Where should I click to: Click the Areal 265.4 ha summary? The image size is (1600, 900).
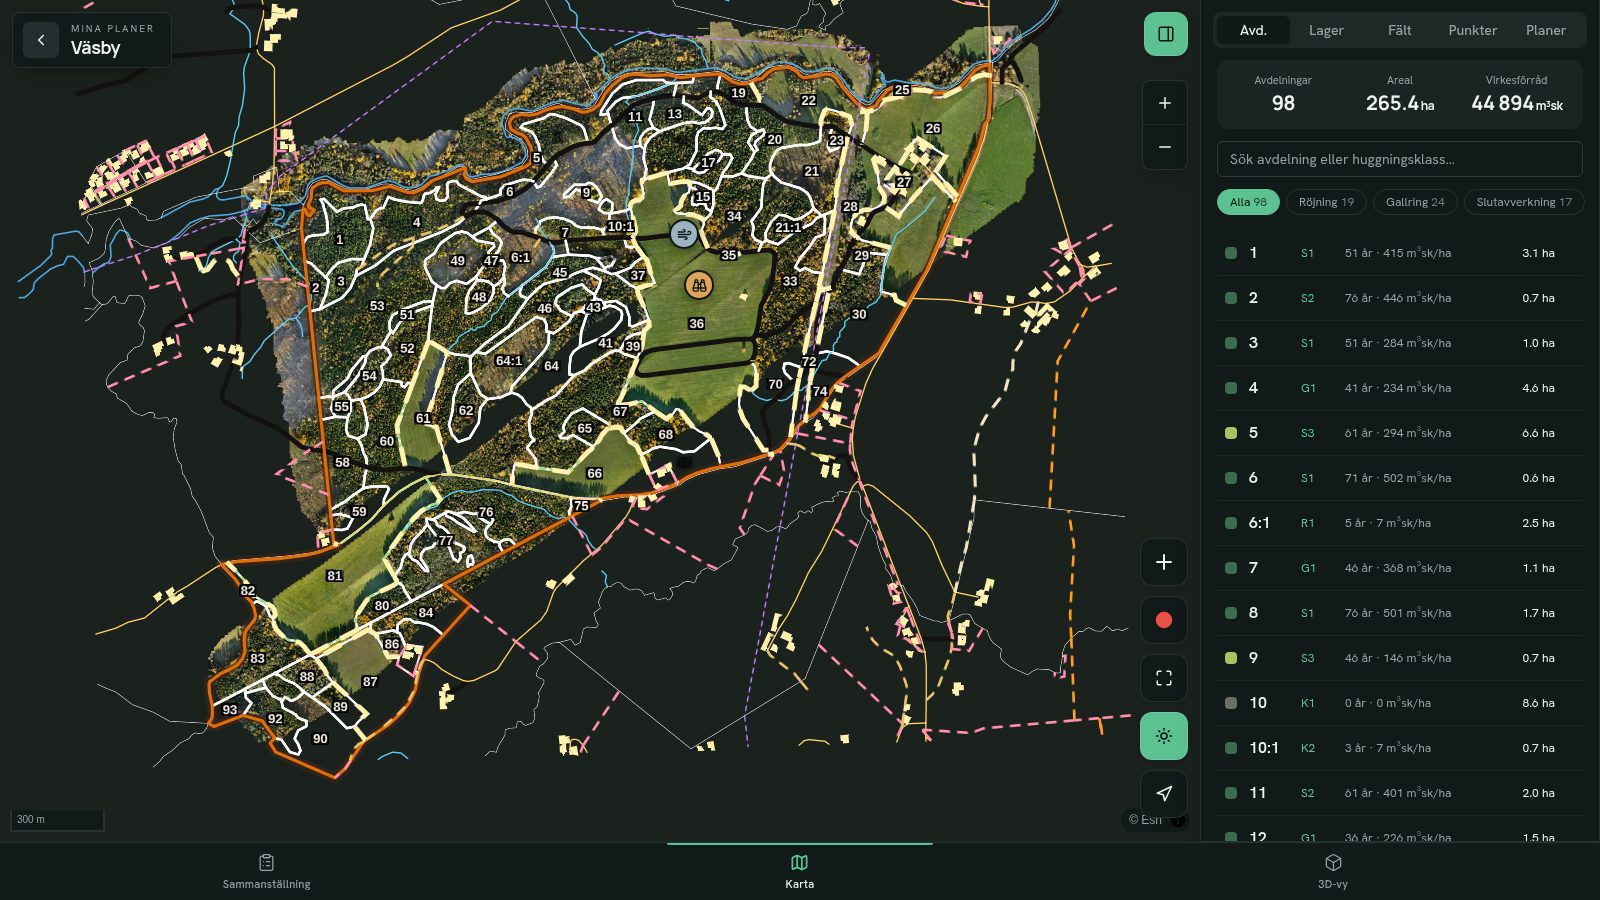click(1399, 94)
